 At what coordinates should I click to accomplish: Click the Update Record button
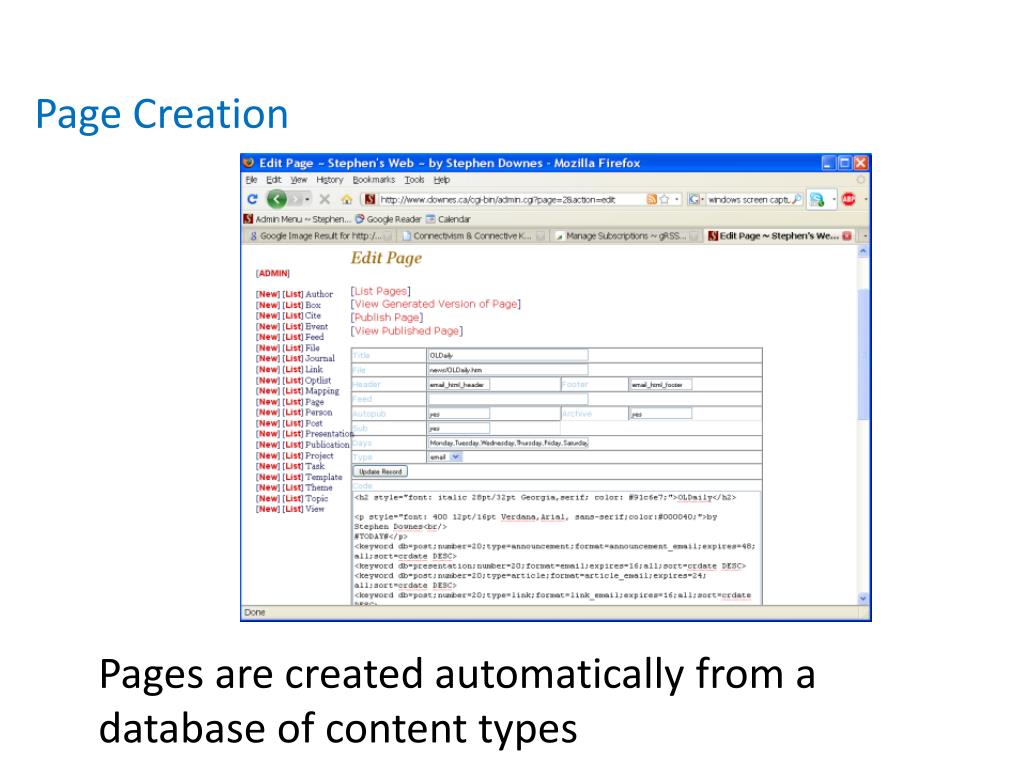coord(380,472)
